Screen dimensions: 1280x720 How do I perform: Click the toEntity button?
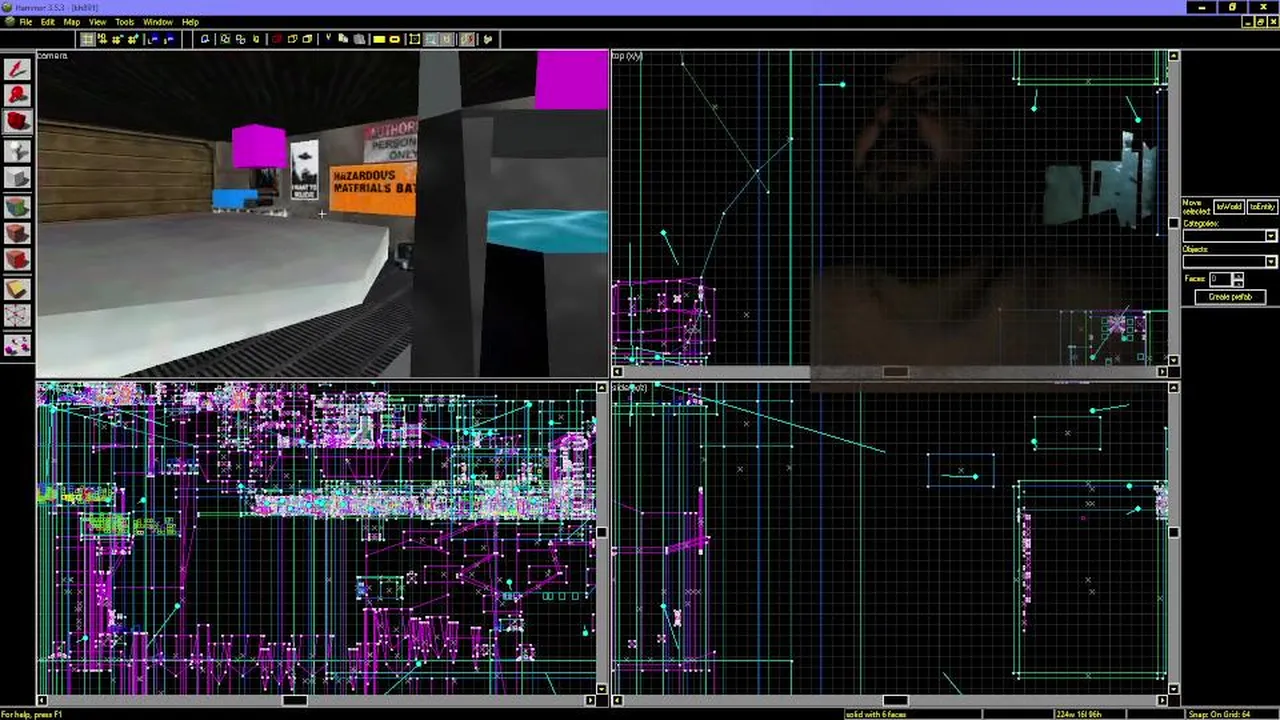1262,207
